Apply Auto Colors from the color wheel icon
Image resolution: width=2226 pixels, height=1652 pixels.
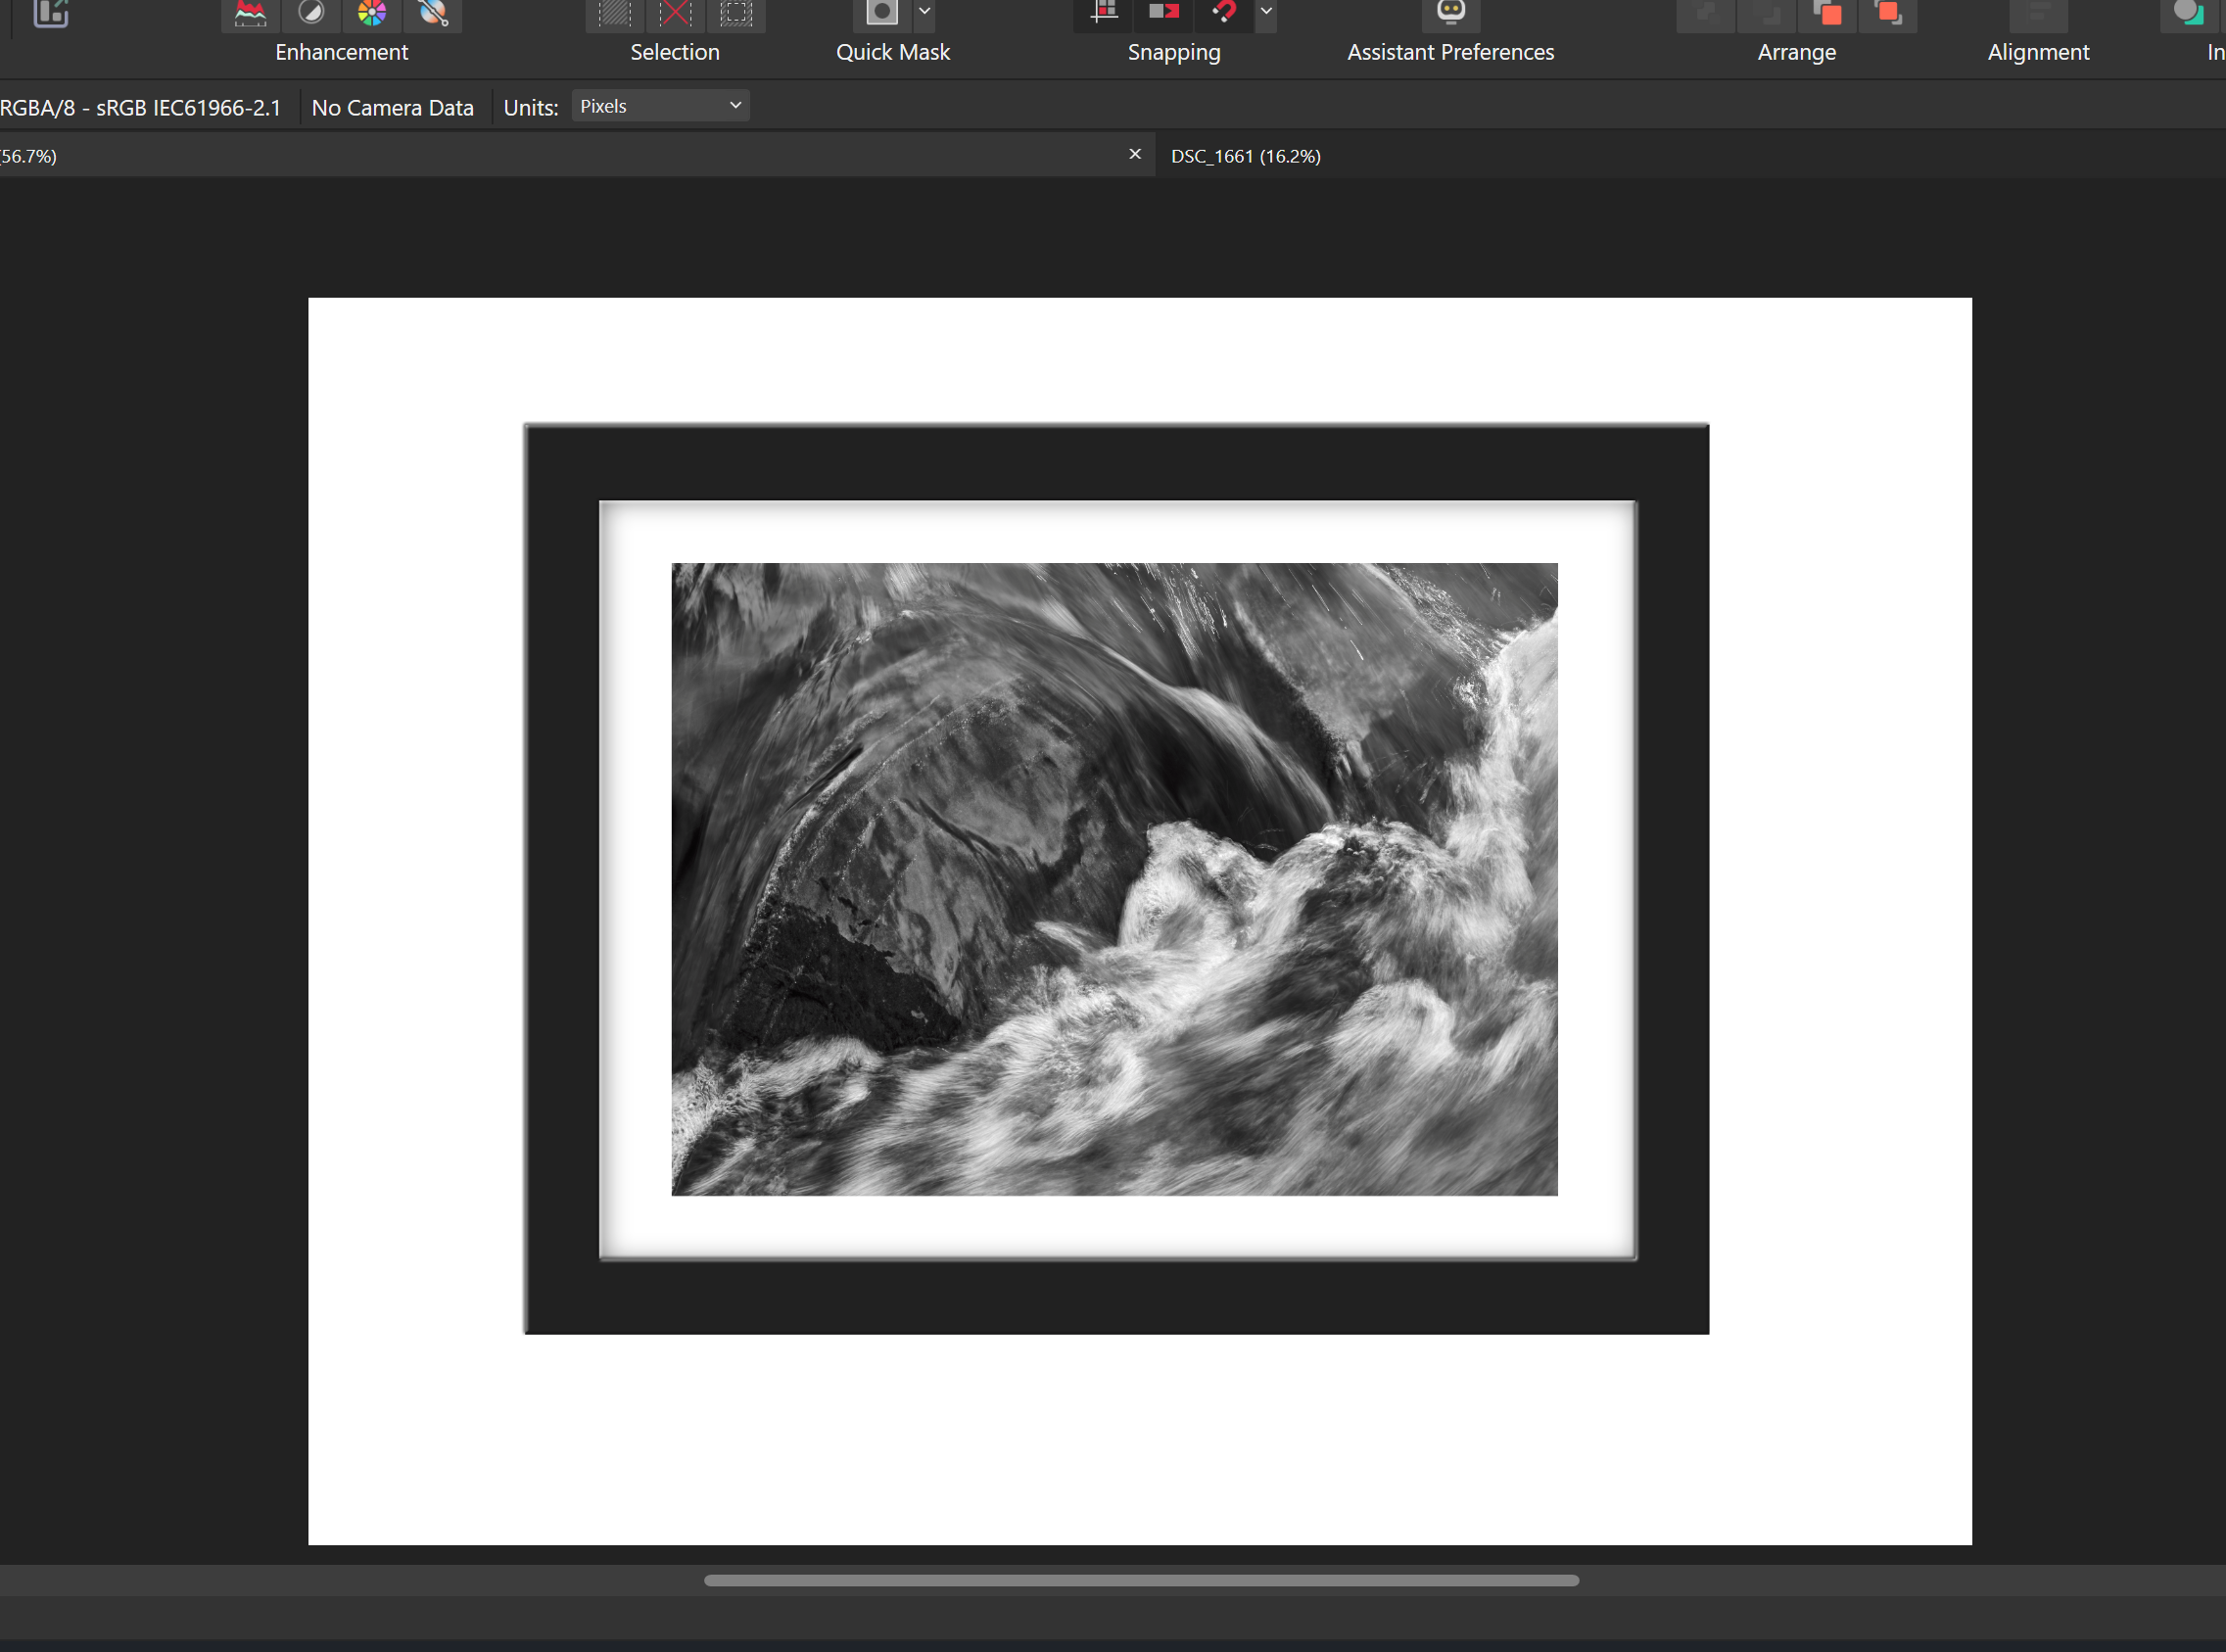coord(372,14)
